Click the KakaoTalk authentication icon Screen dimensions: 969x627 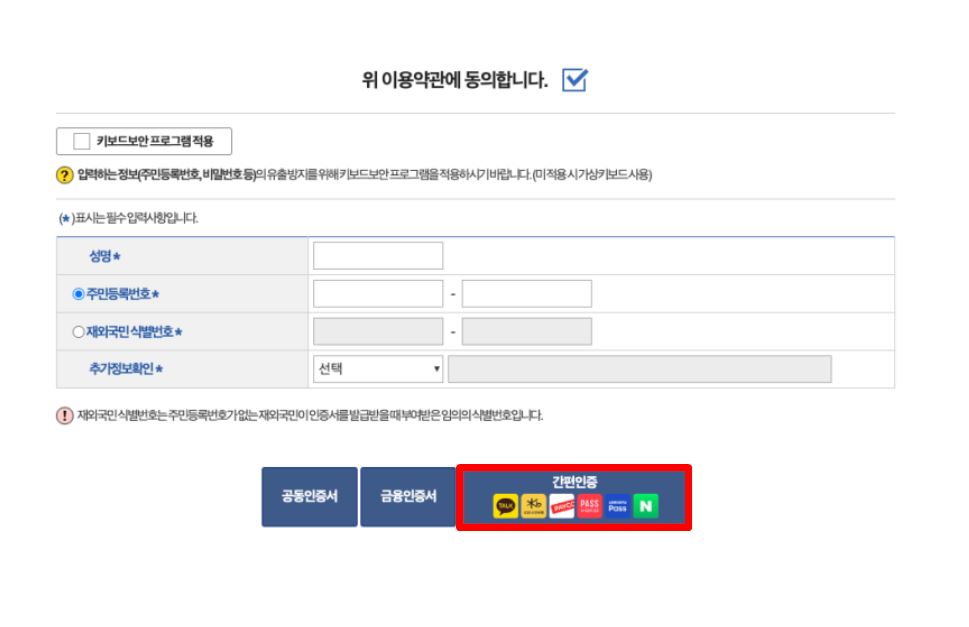(x=506, y=506)
